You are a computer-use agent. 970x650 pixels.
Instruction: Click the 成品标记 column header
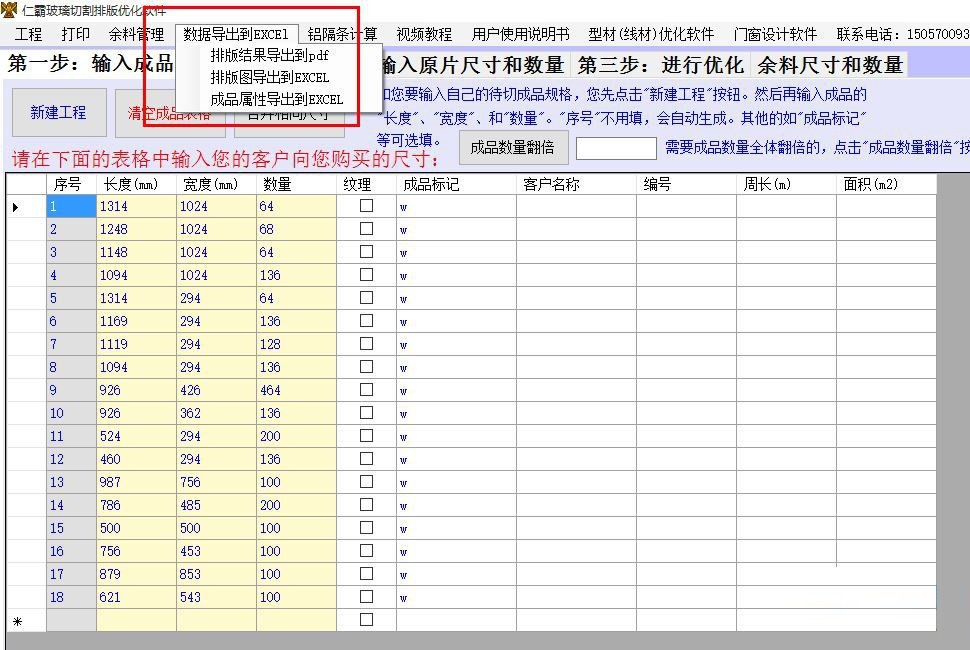pyautogui.click(x=457, y=184)
